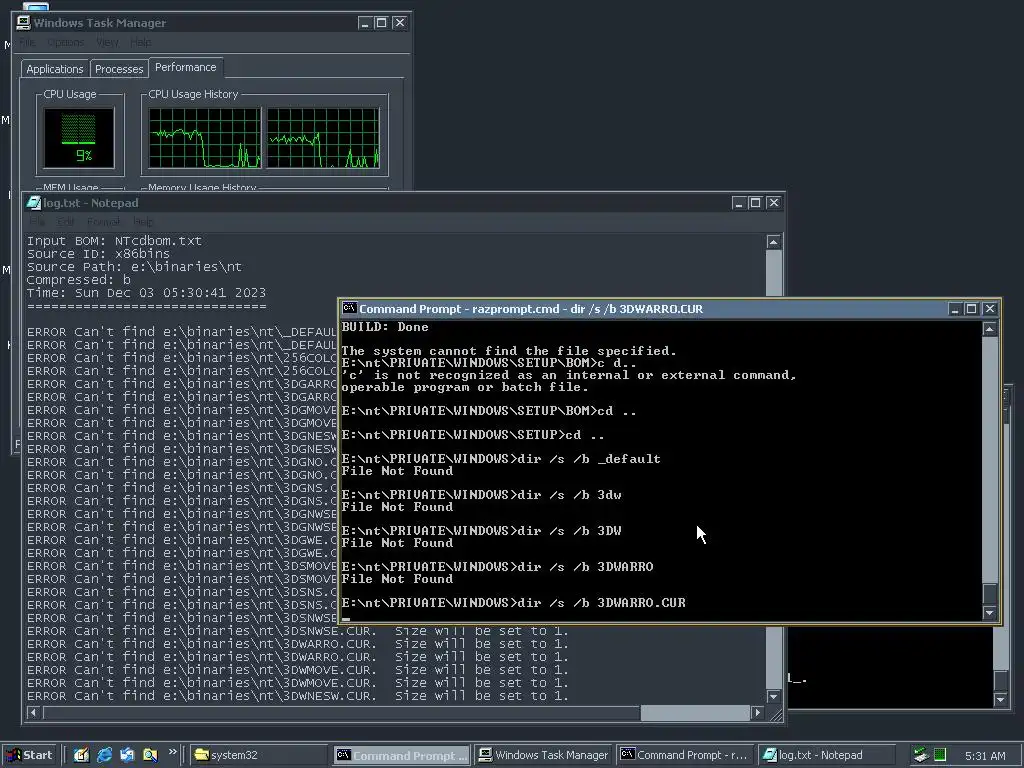The height and width of the screenshot is (768, 1024).
Task: Click 'Source Path: e:\binaries\nt' line
Action: tap(134, 267)
